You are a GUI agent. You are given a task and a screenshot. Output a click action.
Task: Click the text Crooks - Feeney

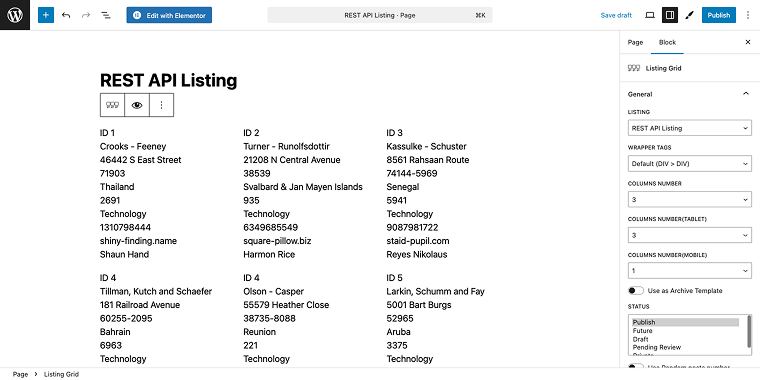[x=133, y=146]
